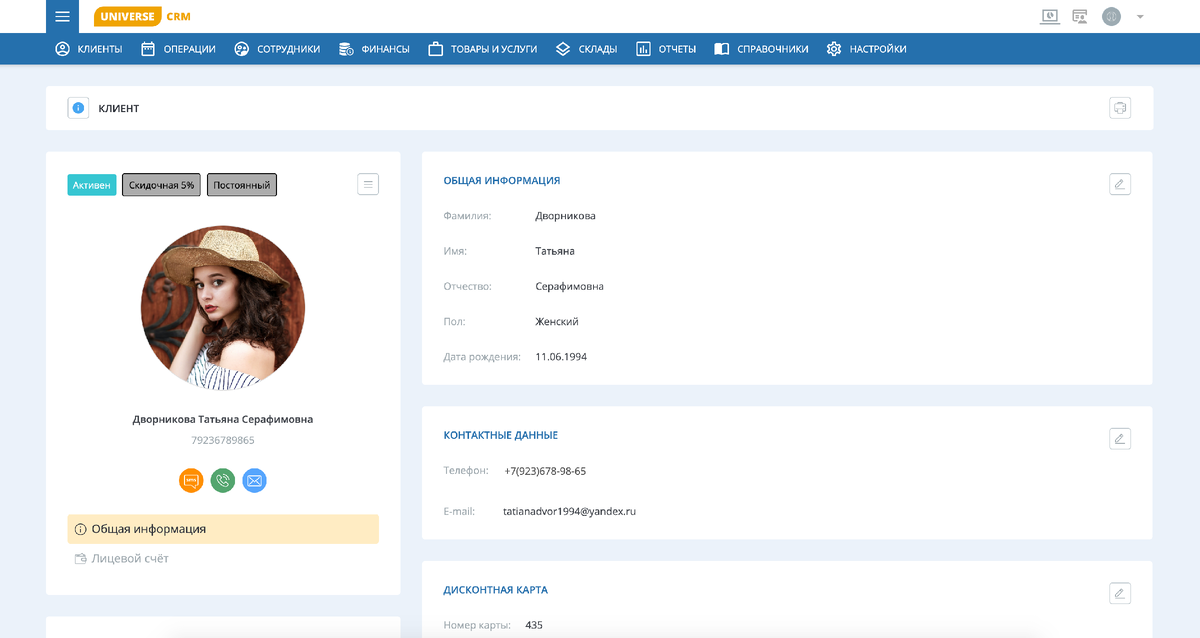Image resolution: width=1200 pixels, height=638 pixels.
Task: Click the gender value Женский
Action: tap(557, 322)
